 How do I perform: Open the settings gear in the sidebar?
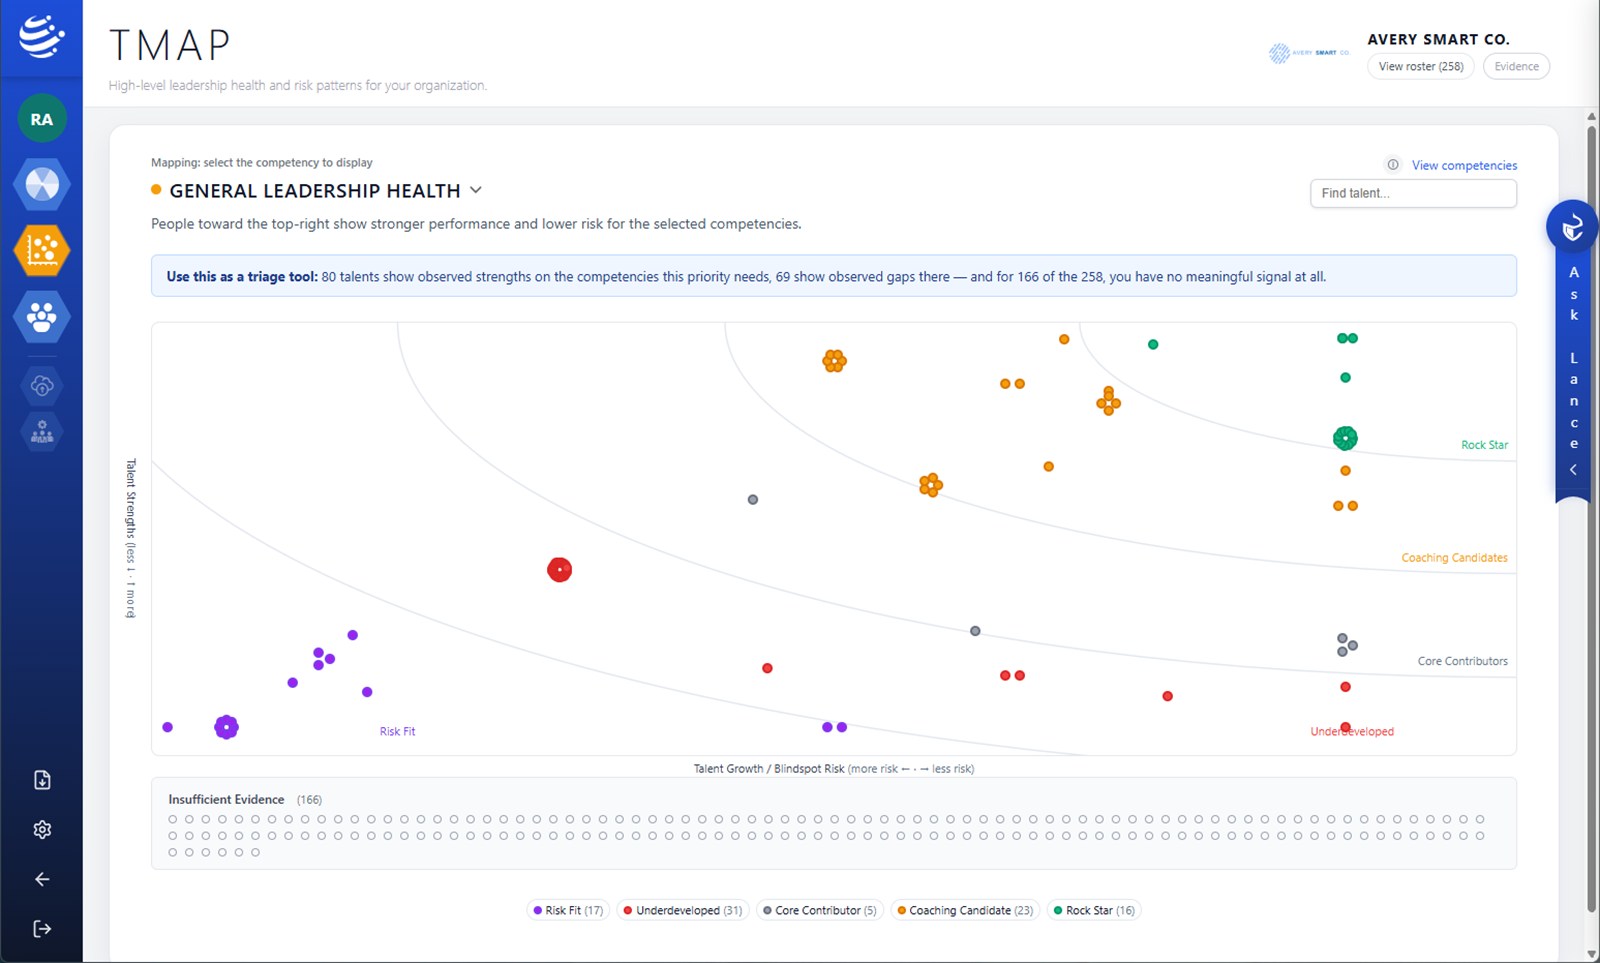pyautogui.click(x=42, y=829)
